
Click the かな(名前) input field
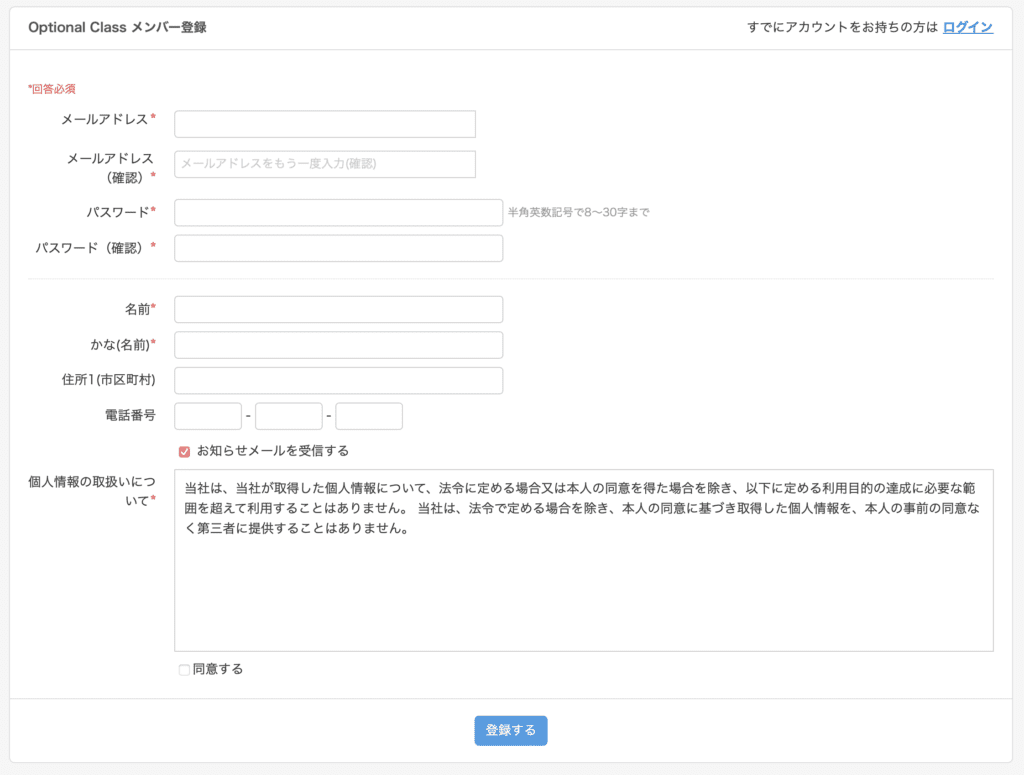(338, 345)
